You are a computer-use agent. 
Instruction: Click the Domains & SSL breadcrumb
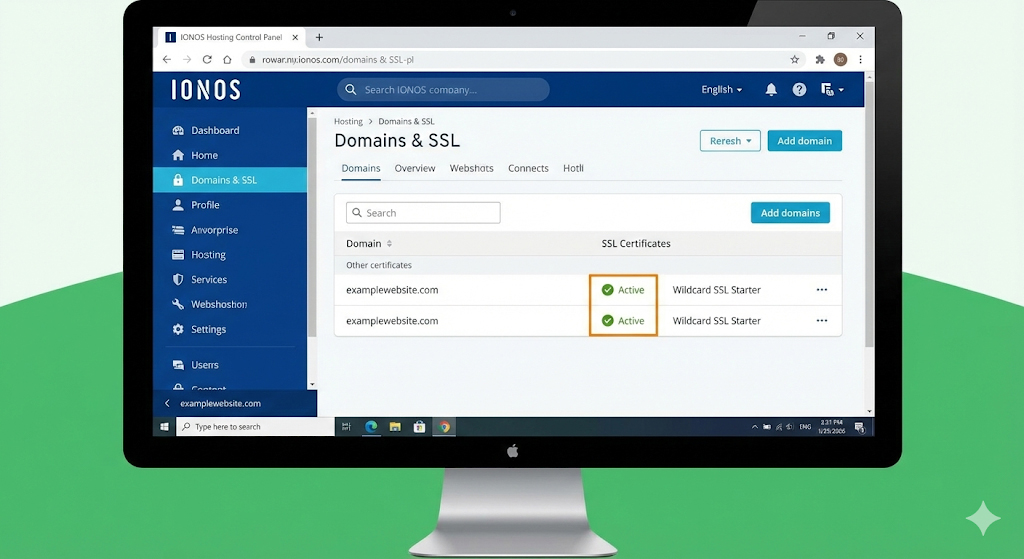tap(406, 121)
